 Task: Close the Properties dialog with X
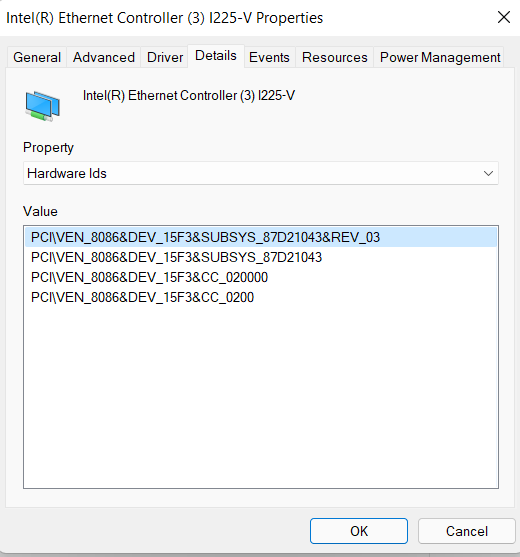pos(504,17)
